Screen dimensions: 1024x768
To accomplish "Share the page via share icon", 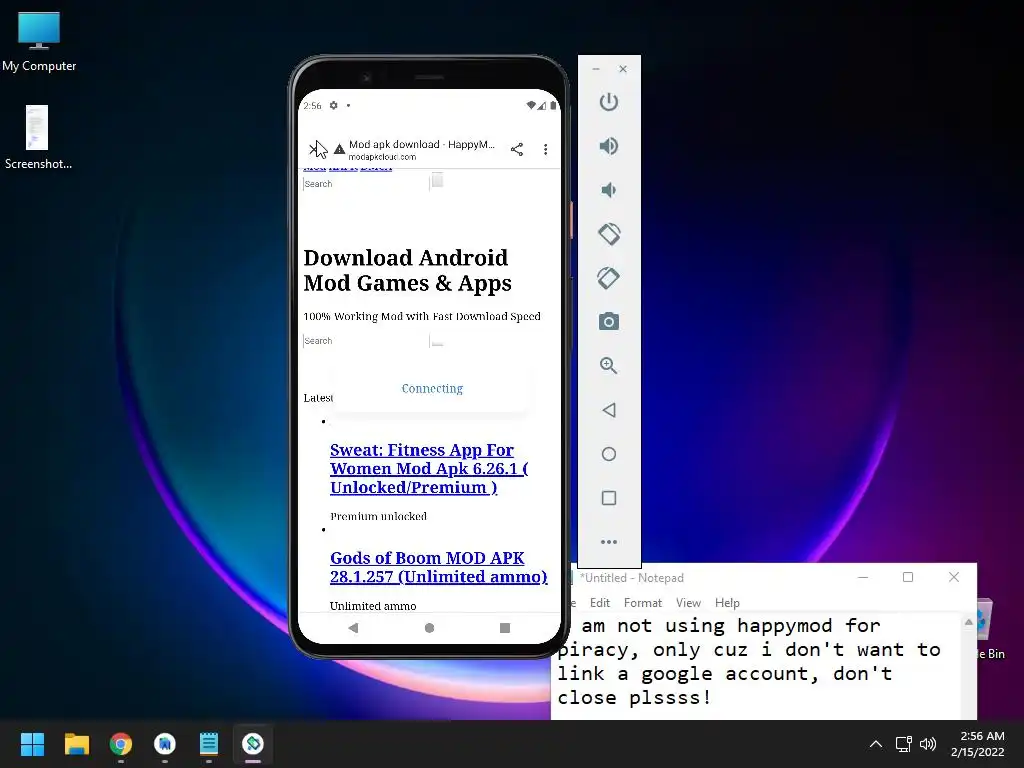I will pyautogui.click(x=517, y=150).
